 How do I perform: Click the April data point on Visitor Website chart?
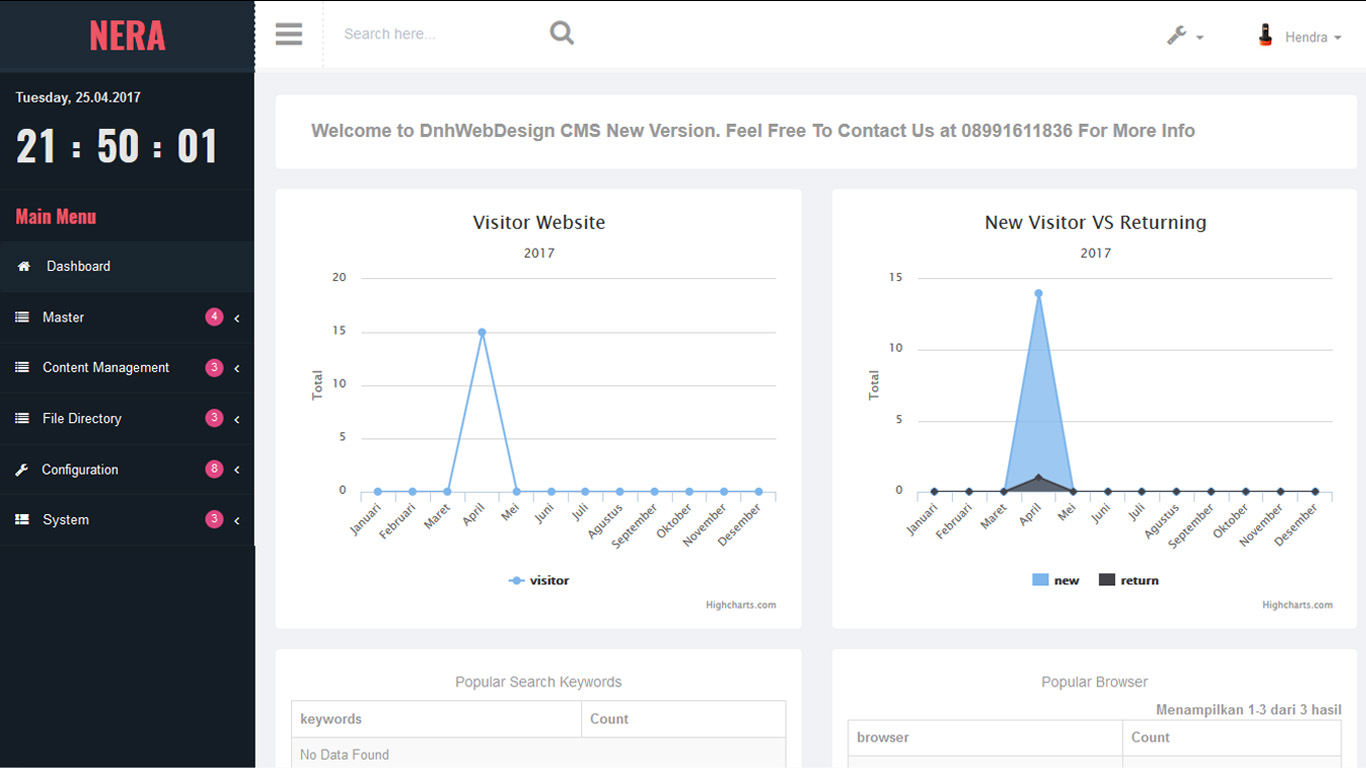coord(482,332)
